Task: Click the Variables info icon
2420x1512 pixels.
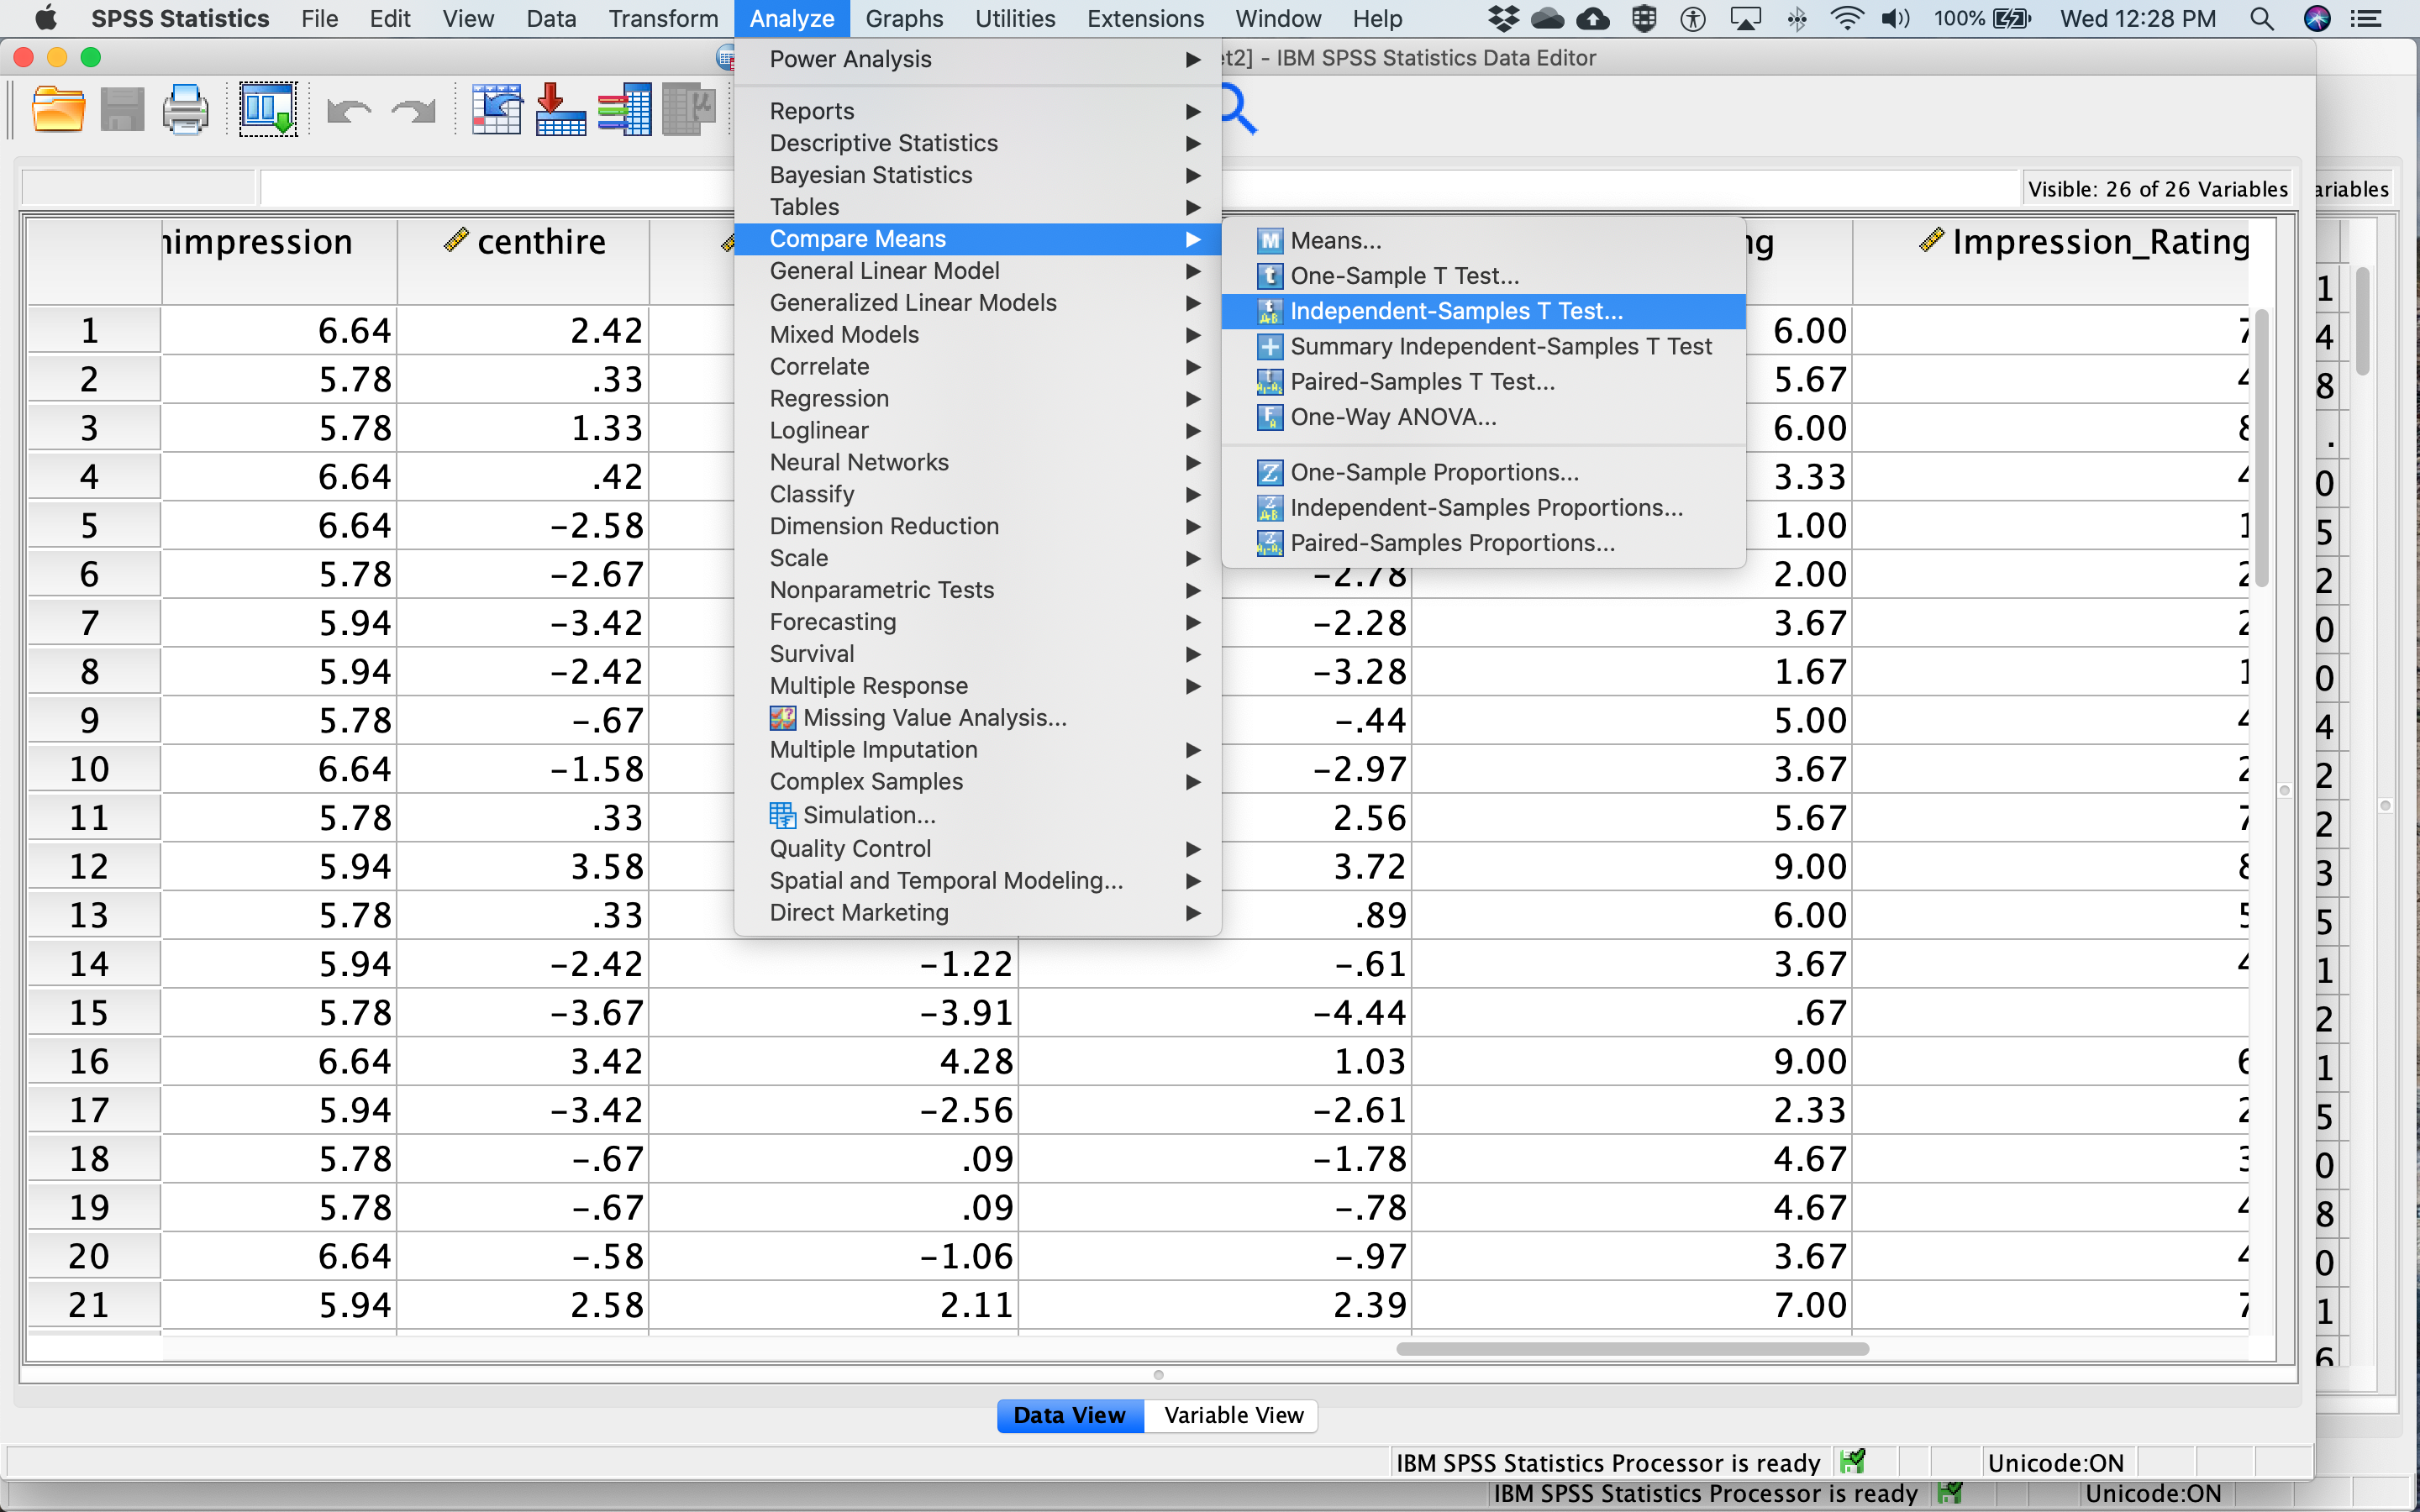Action: point(625,109)
